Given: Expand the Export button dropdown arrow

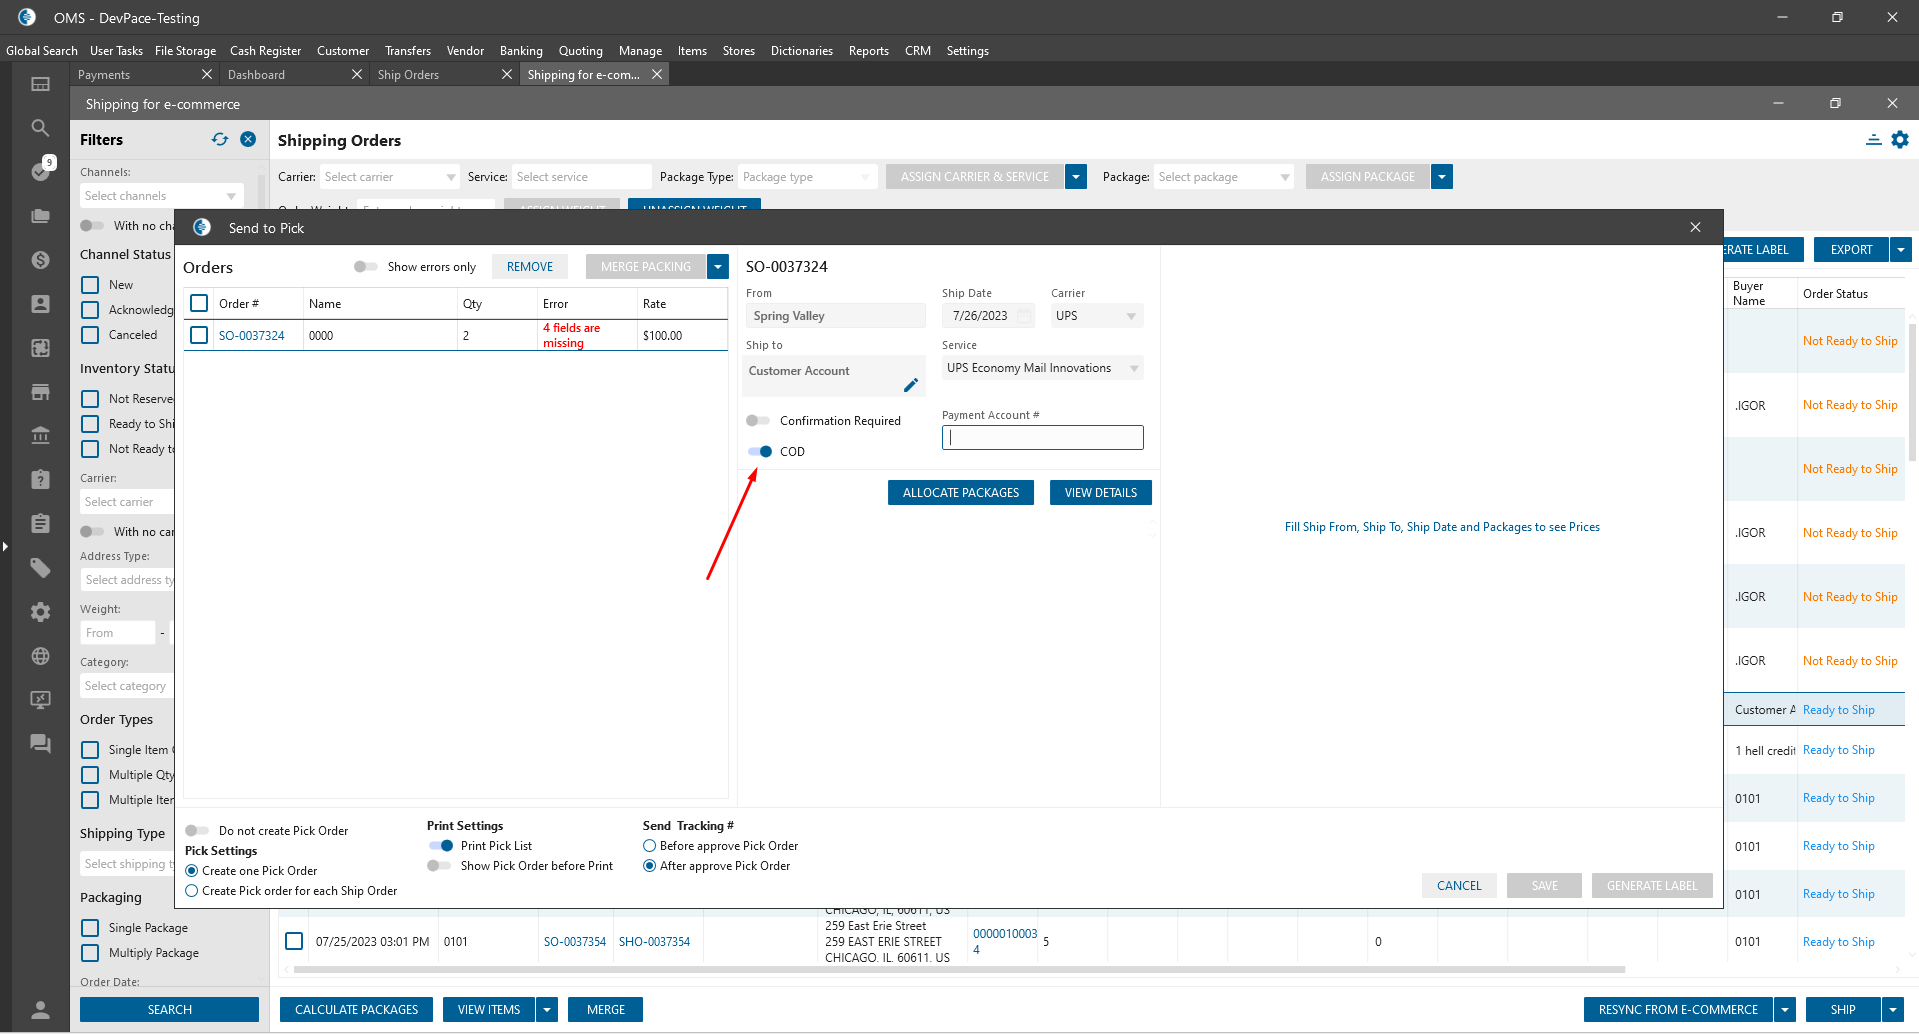Looking at the screenshot, I should click(x=1901, y=250).
